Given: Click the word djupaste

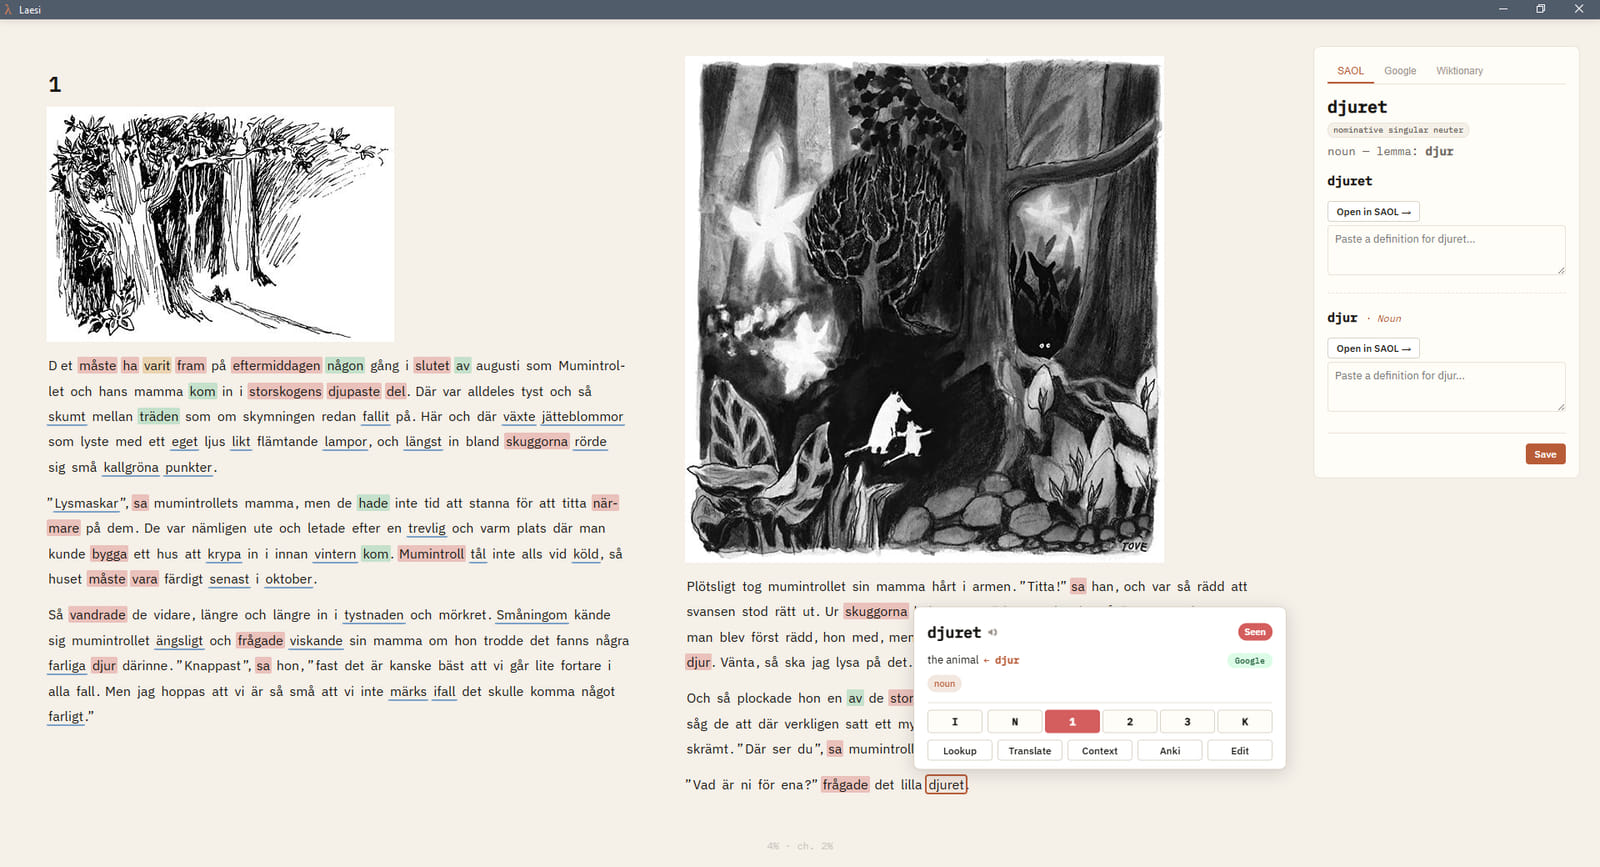Looking at the screenshot, I should pyautogui.click(x=354, y=392).
